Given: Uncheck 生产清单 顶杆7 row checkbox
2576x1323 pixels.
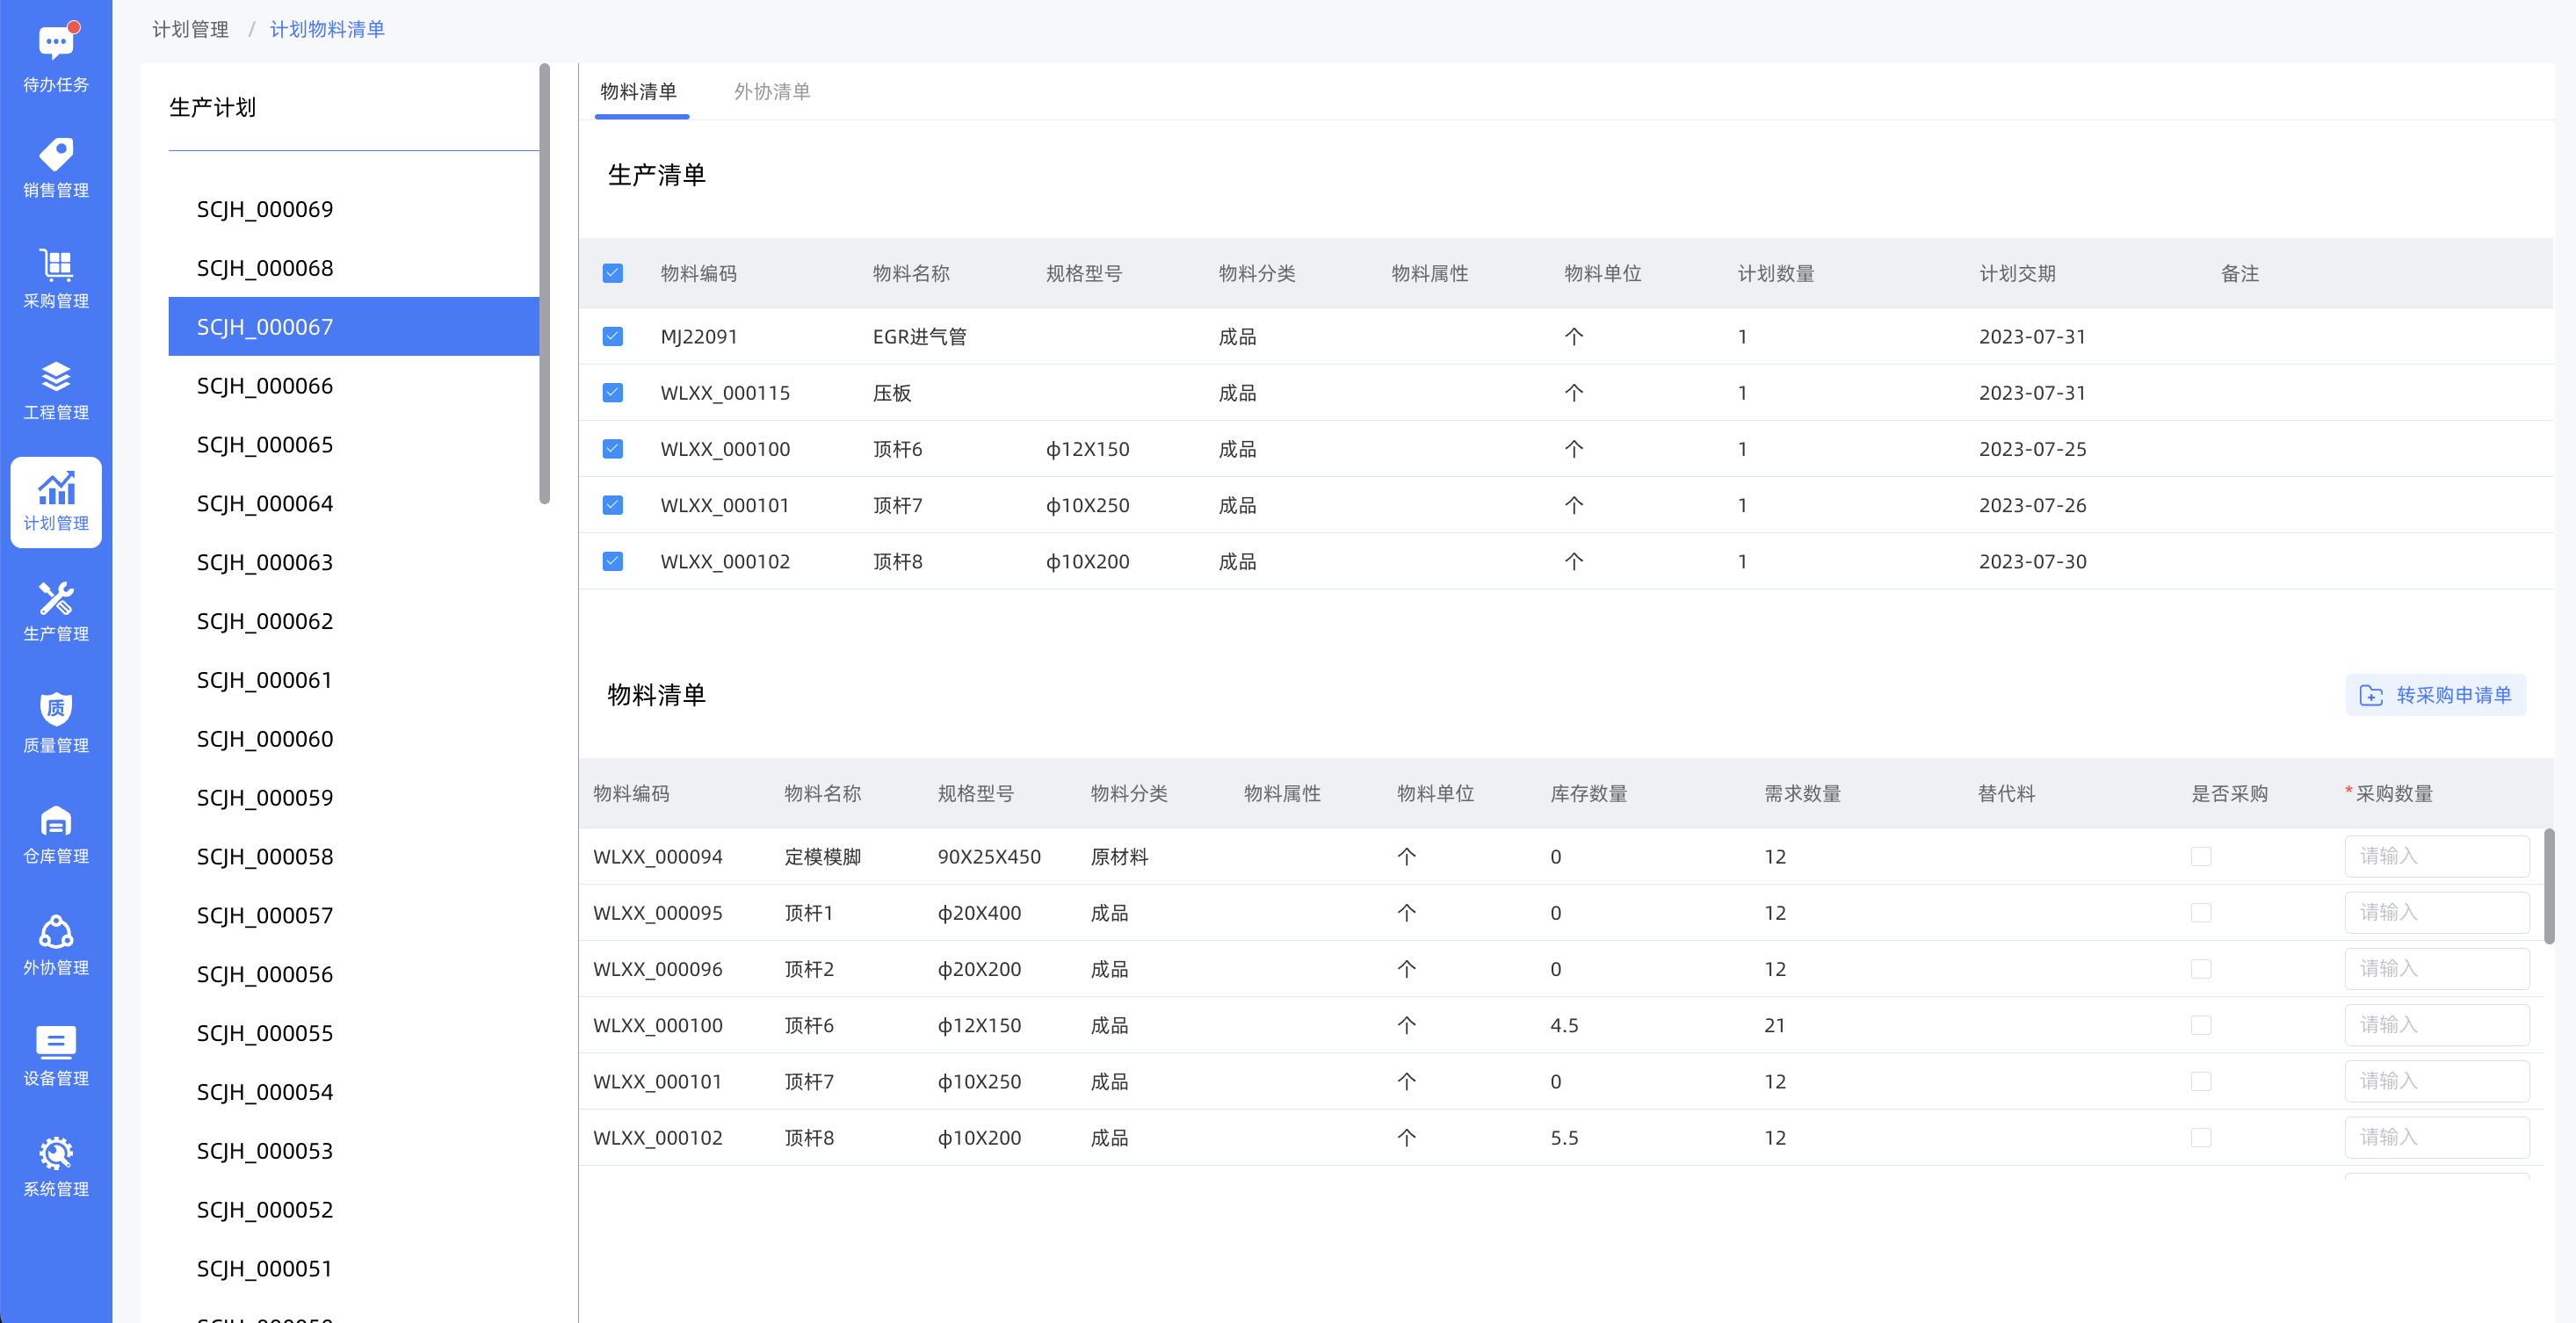Looking at the screenshot, I should tap(613, 504).
